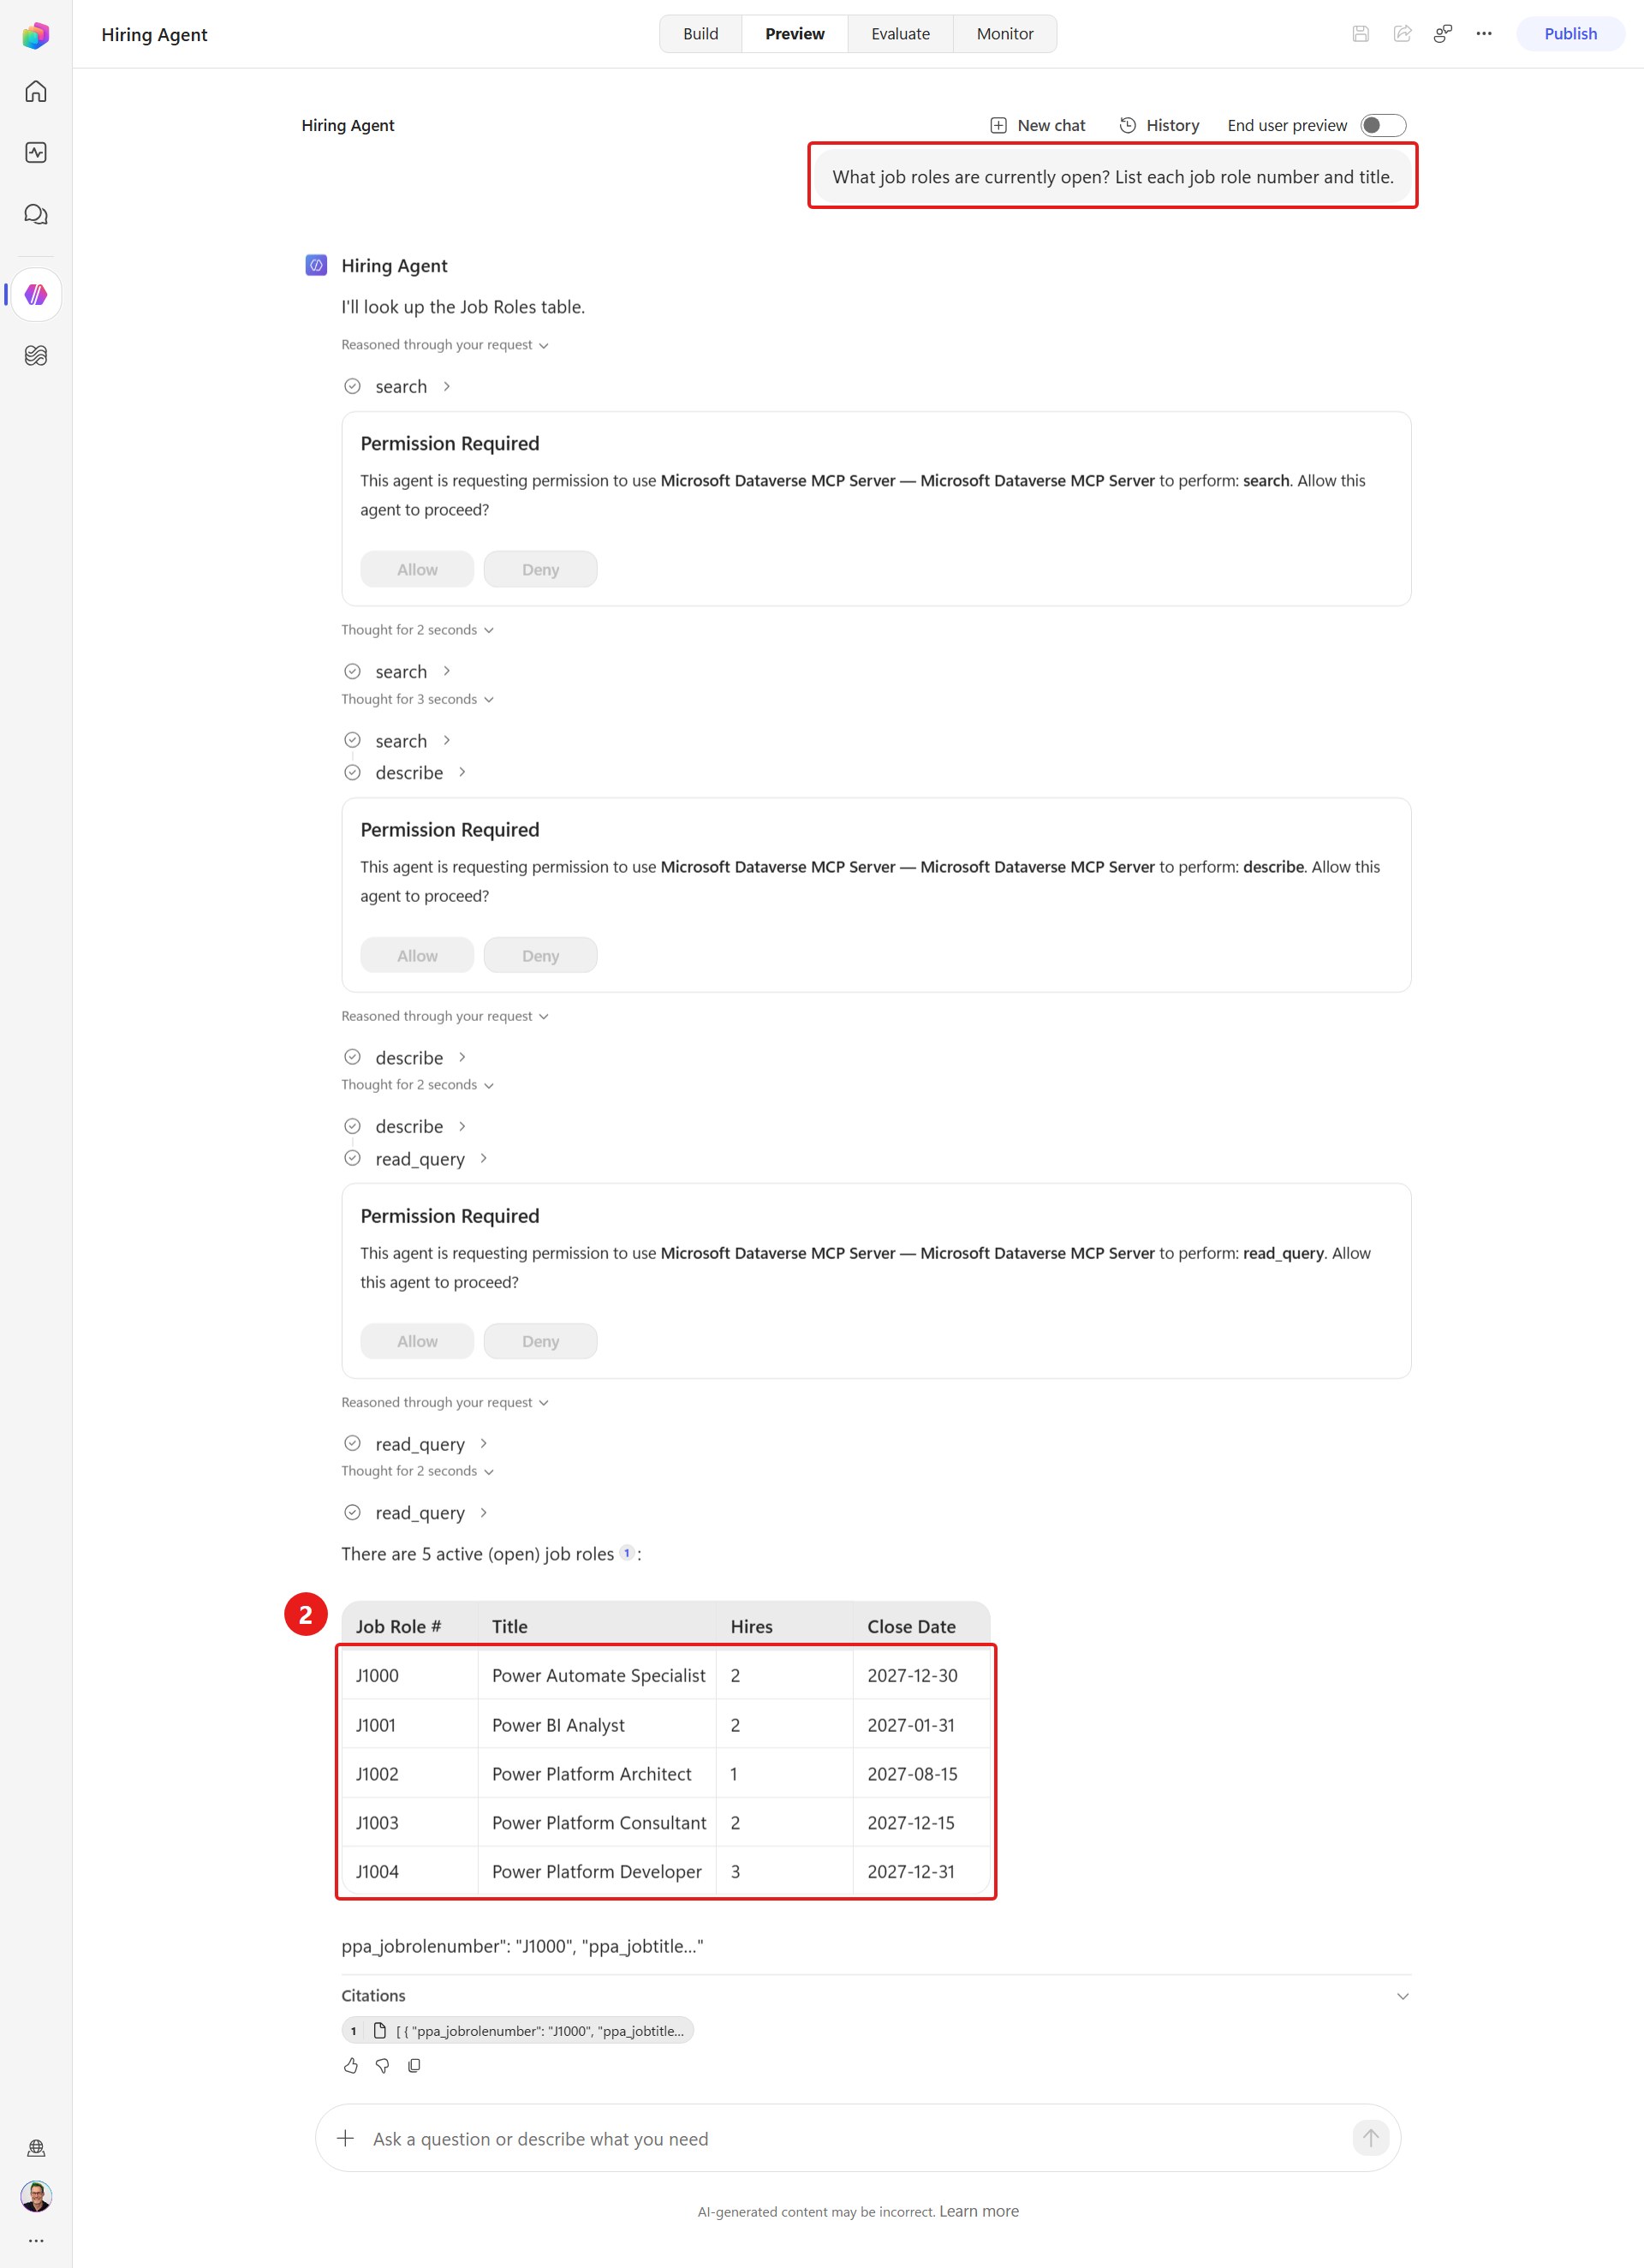Open citation chip ppa_jobrolenumber J1000
Viewport: 1644px width, 2268px height.
(x=517, y=2031)
